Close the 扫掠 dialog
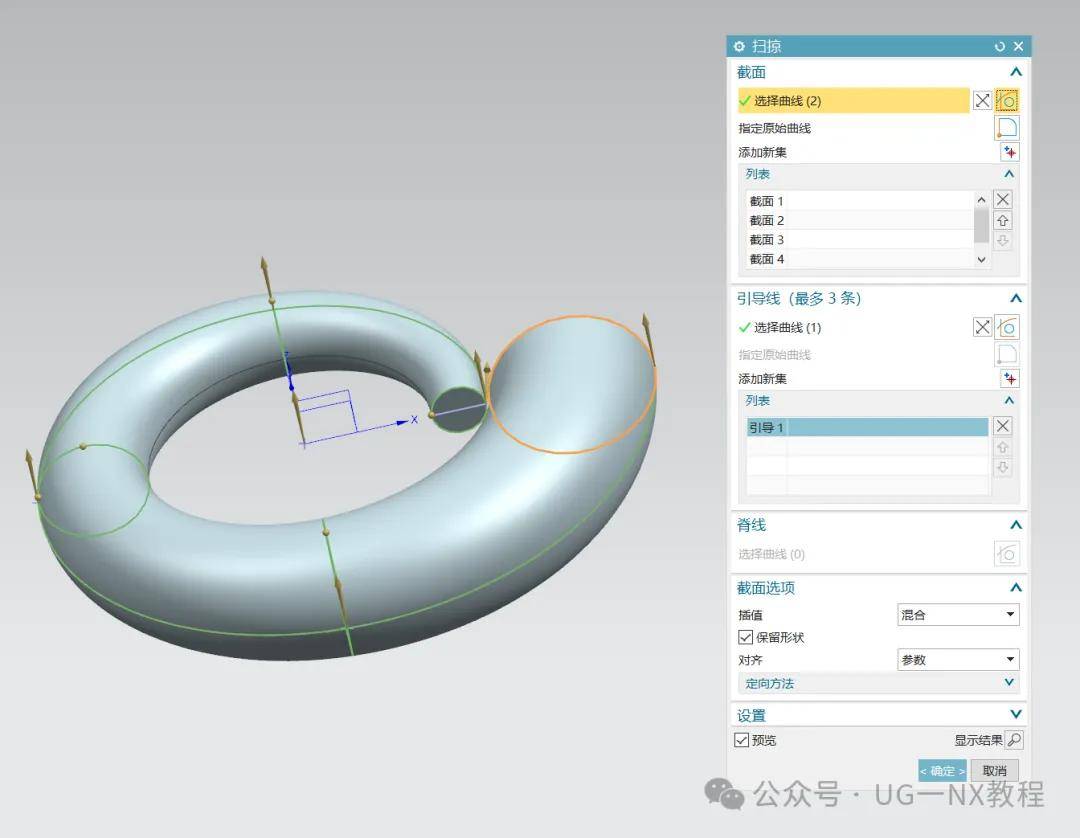The width and height of the screenshot is (1080, 838). 1019,46
